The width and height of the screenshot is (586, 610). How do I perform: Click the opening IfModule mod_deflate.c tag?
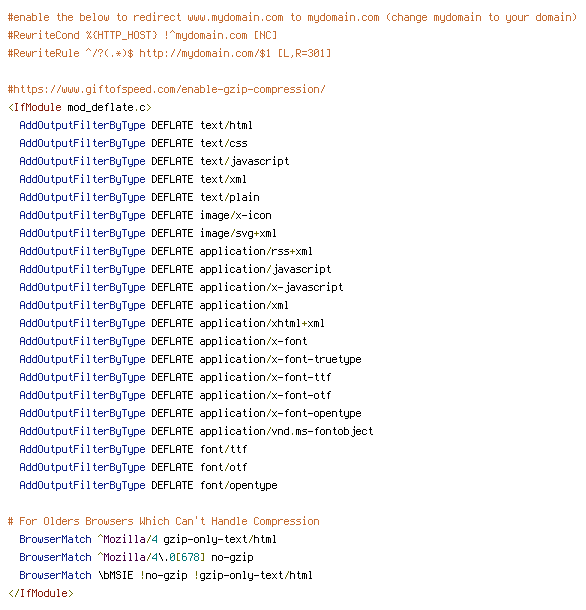pyautogui.click(x=80, y=107)
